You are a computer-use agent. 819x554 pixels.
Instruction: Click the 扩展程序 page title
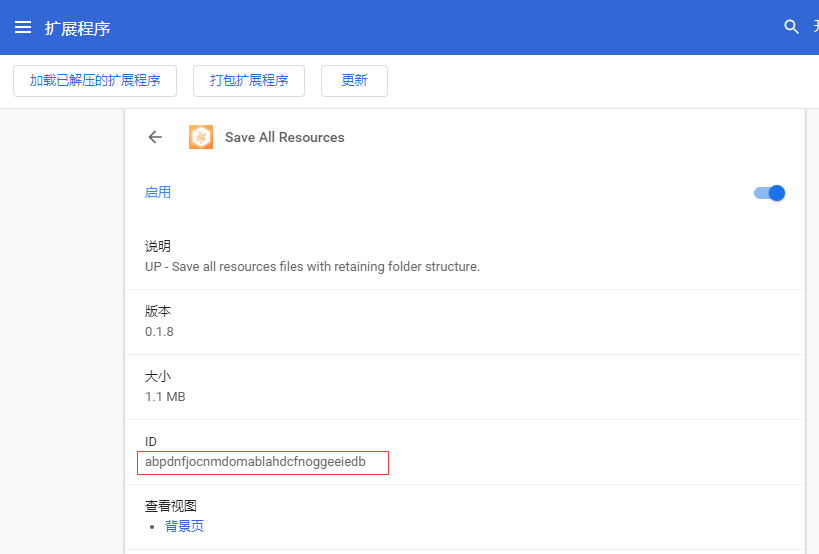pyautogui.click(x=77, y=28)
